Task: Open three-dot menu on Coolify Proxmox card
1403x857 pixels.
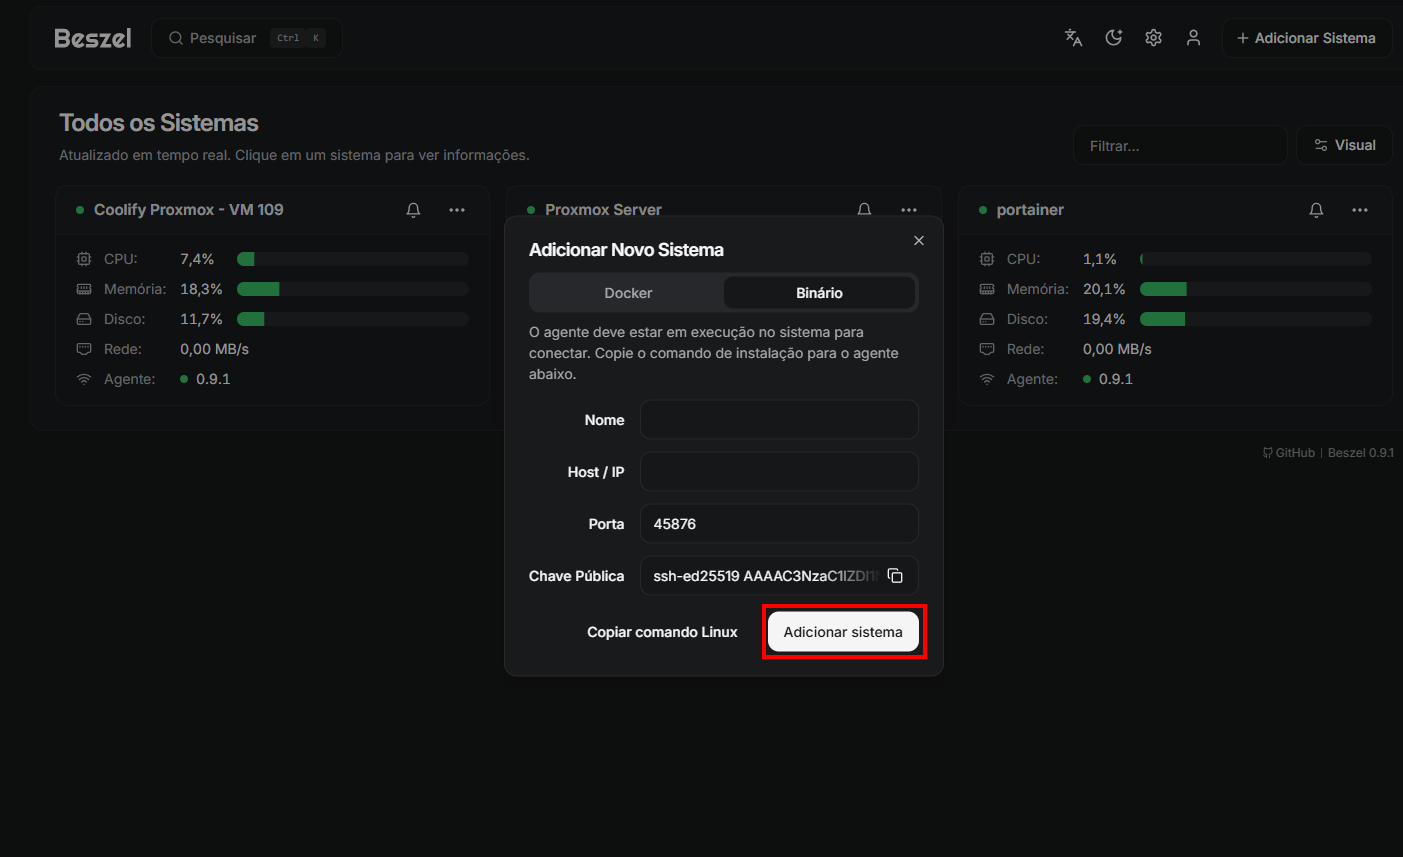Action: 457,210
